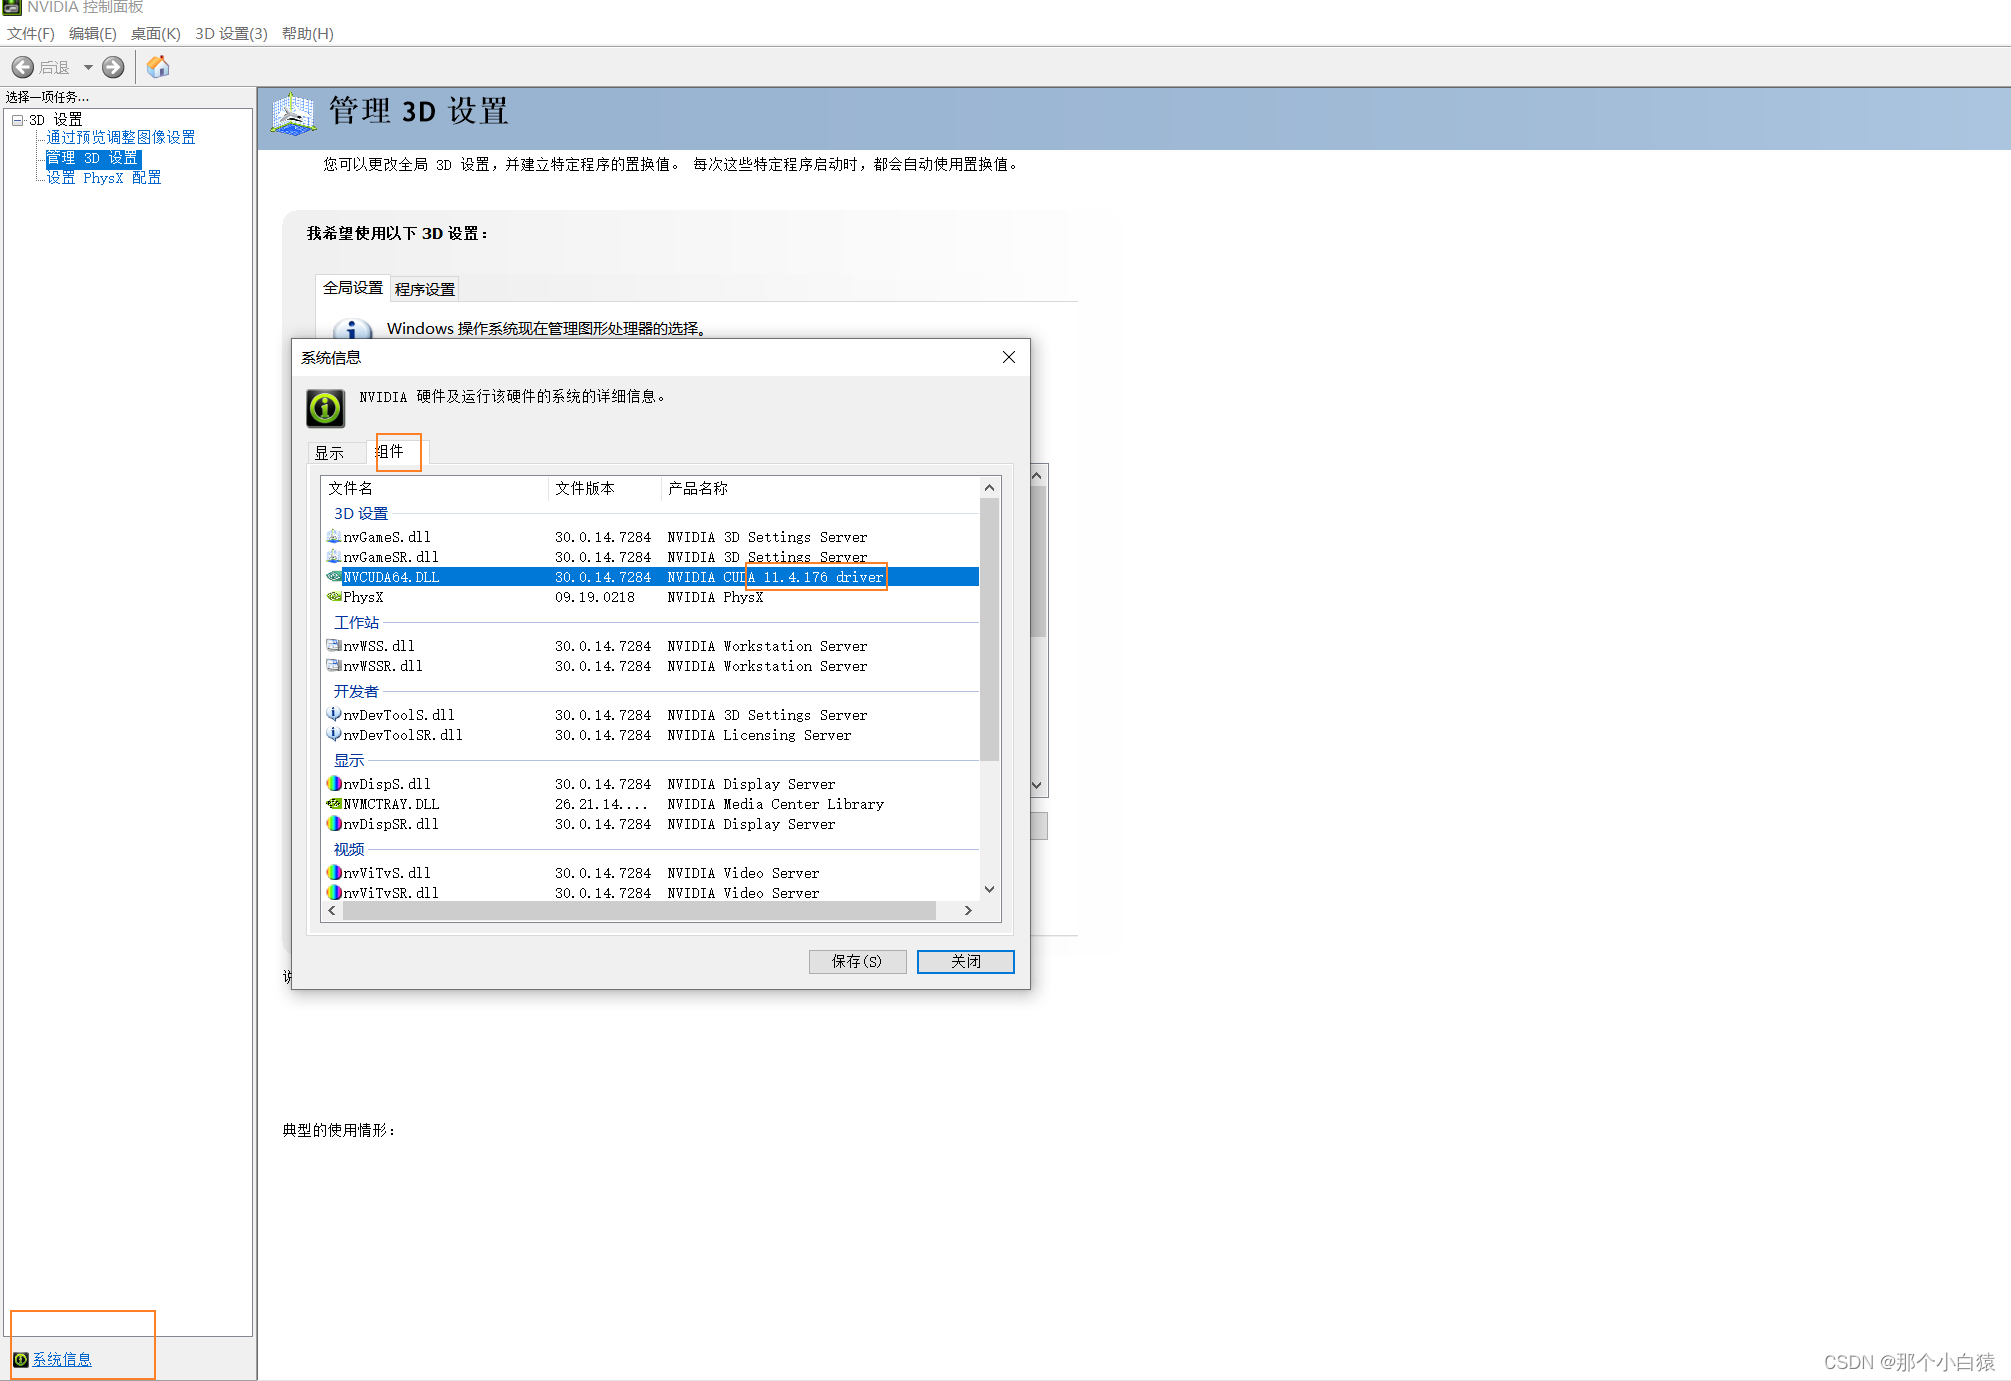
Task: Click the nvWSSR.dll file icon
Action: (334, 666)
